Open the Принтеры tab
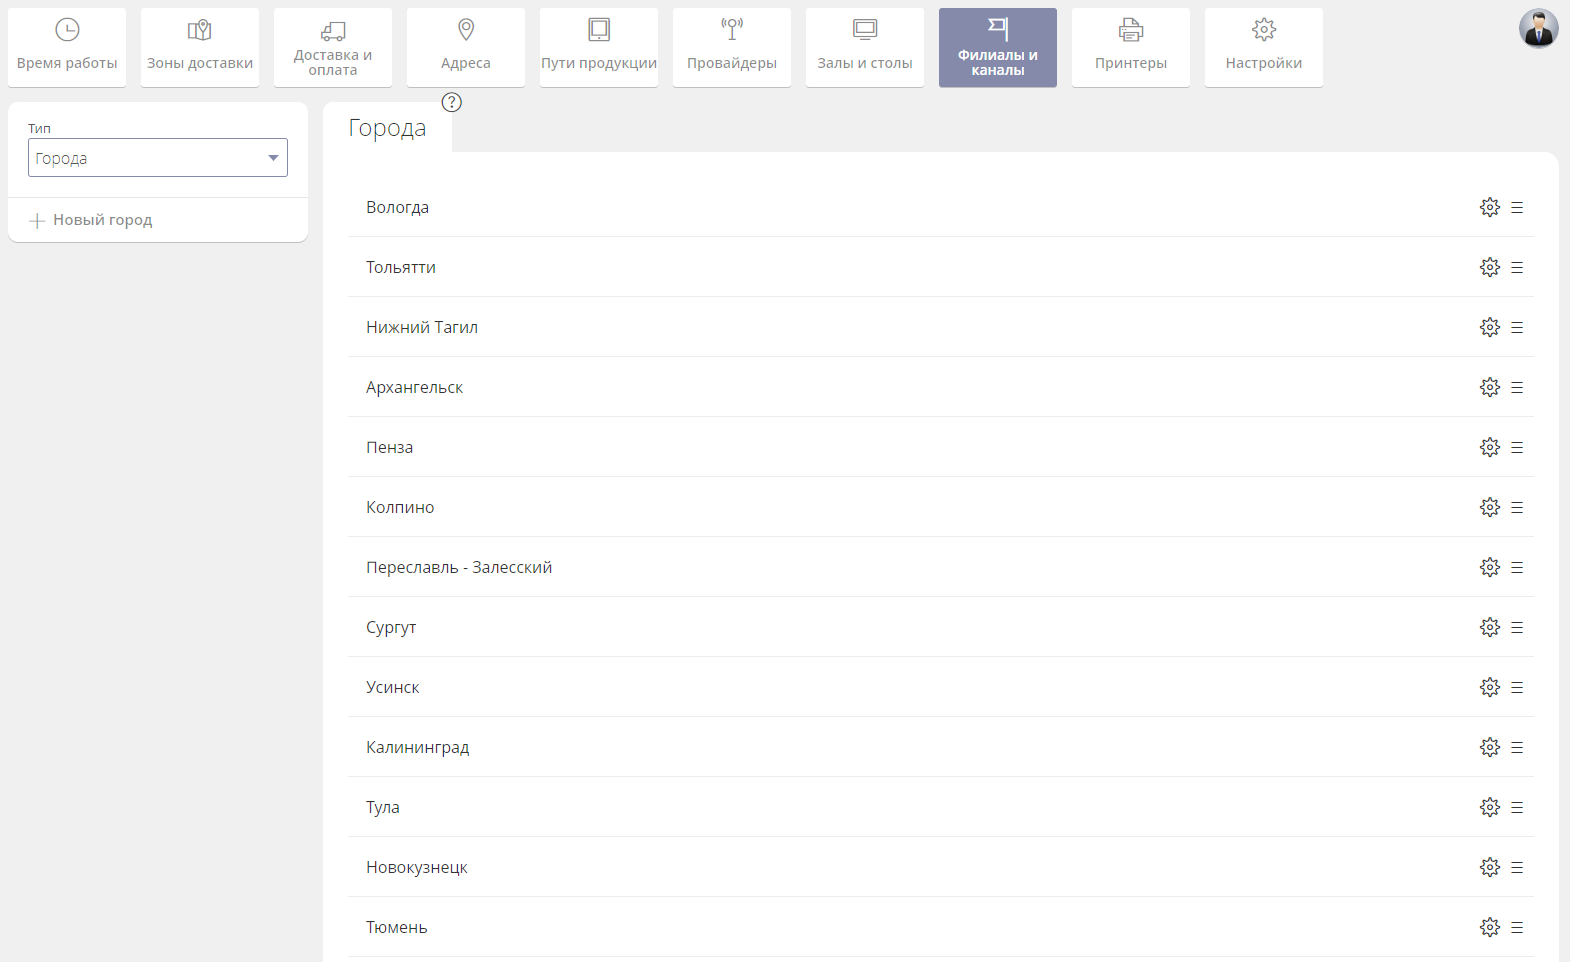The width and height of the screenshot is (1570, 962). (x=1130, y=47)
